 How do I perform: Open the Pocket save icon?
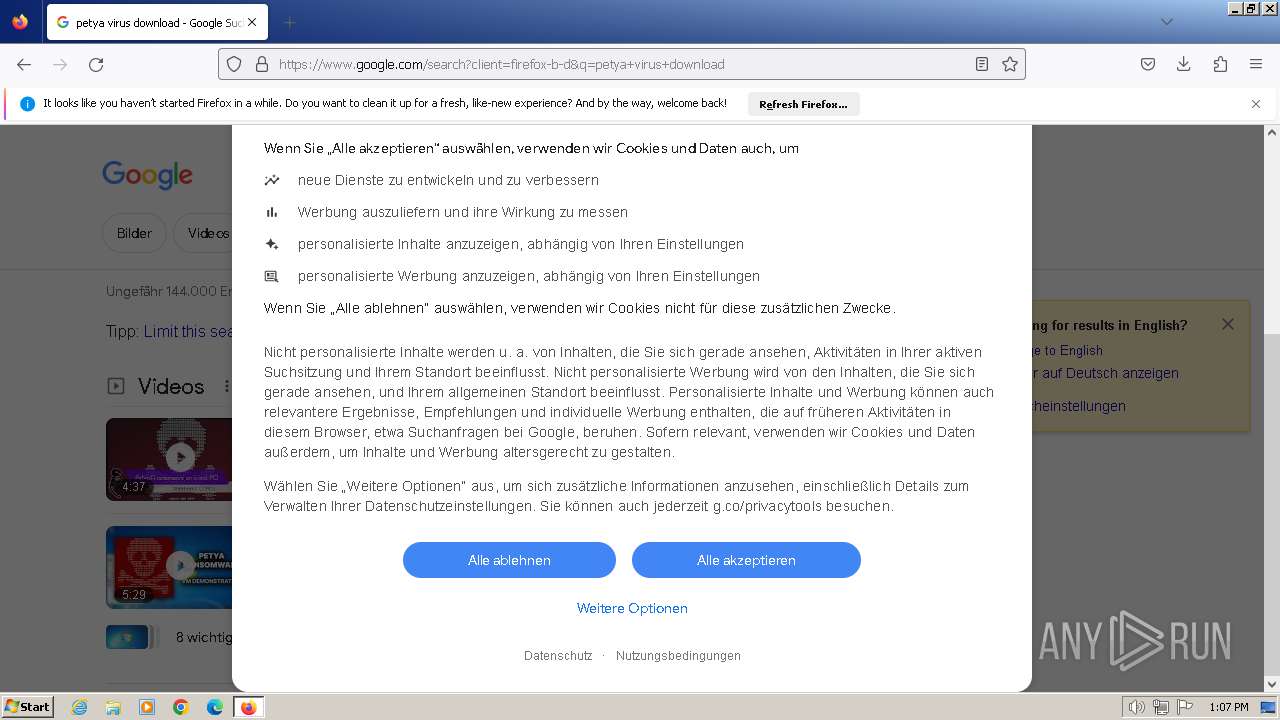click(x=1148, y=64)
